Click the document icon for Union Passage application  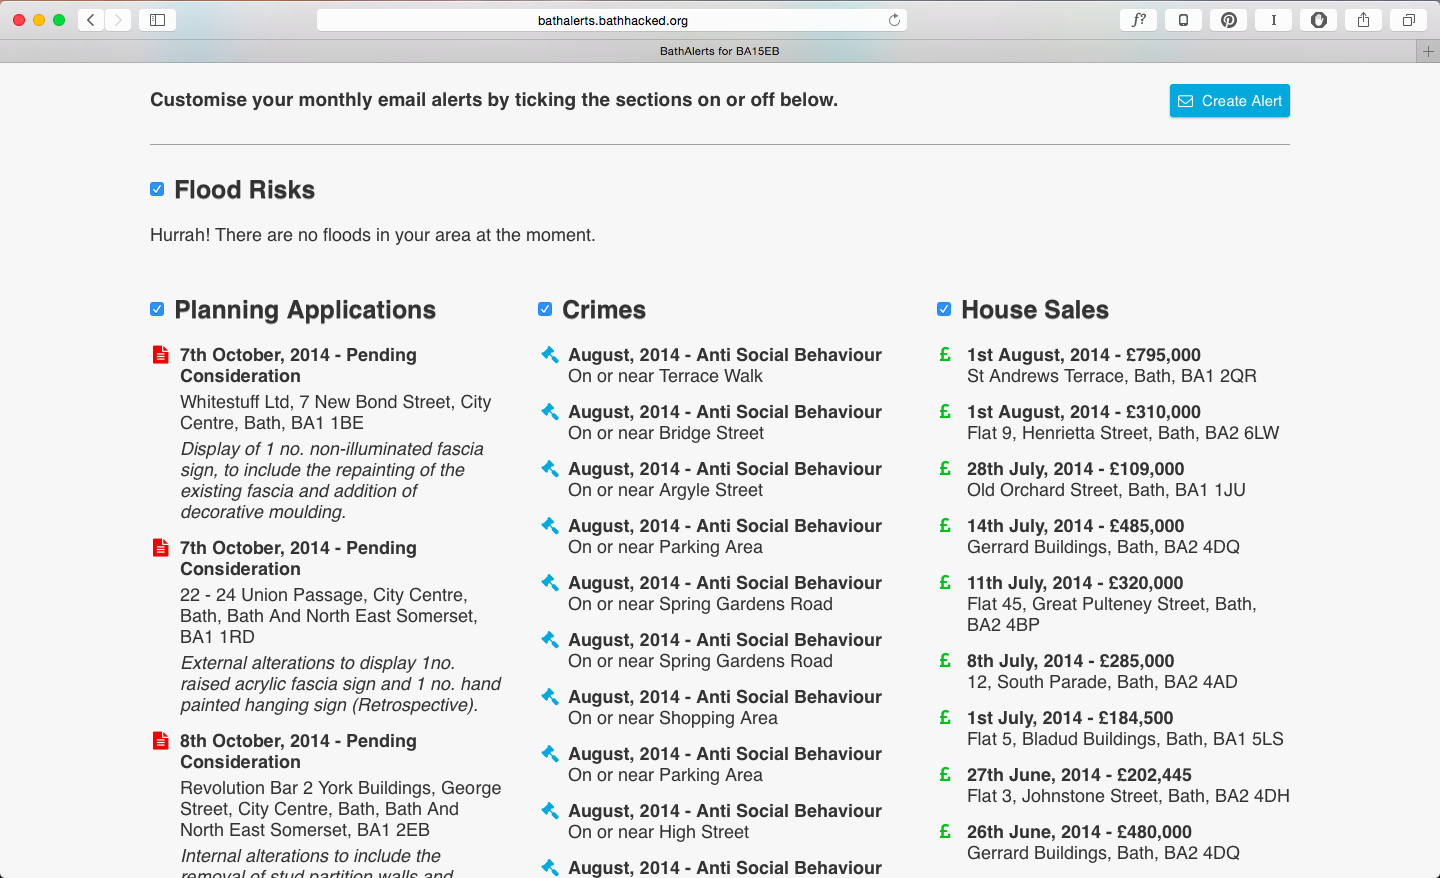(x=160, y=548)
